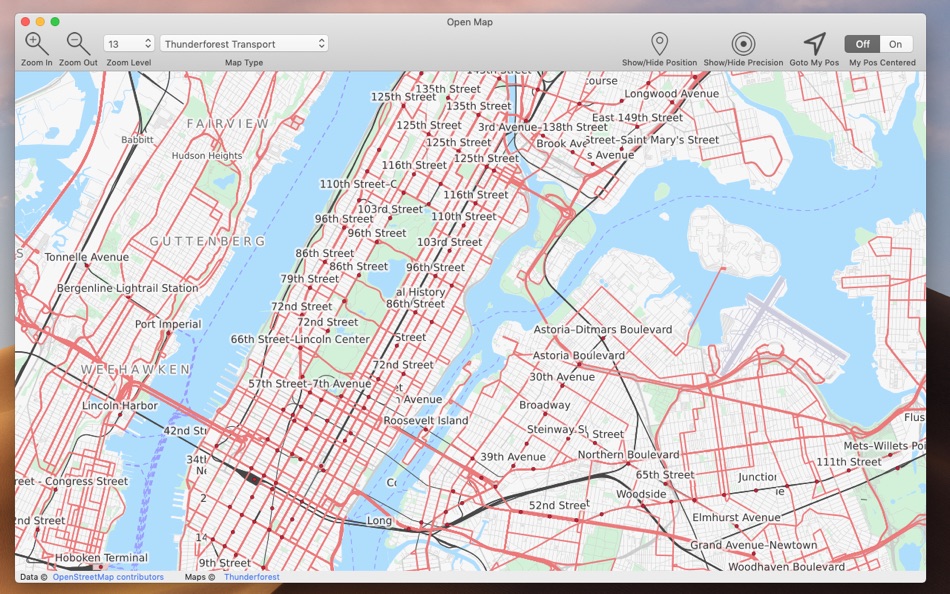Click the 52nd Street label

click(x=558, y=506)
